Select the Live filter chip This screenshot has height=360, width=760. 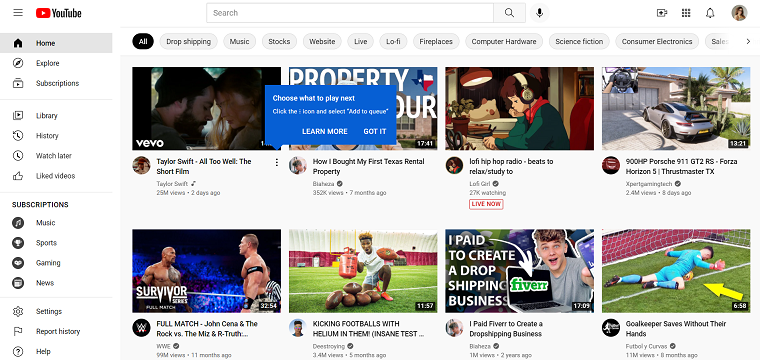click(x=361, y=42)
